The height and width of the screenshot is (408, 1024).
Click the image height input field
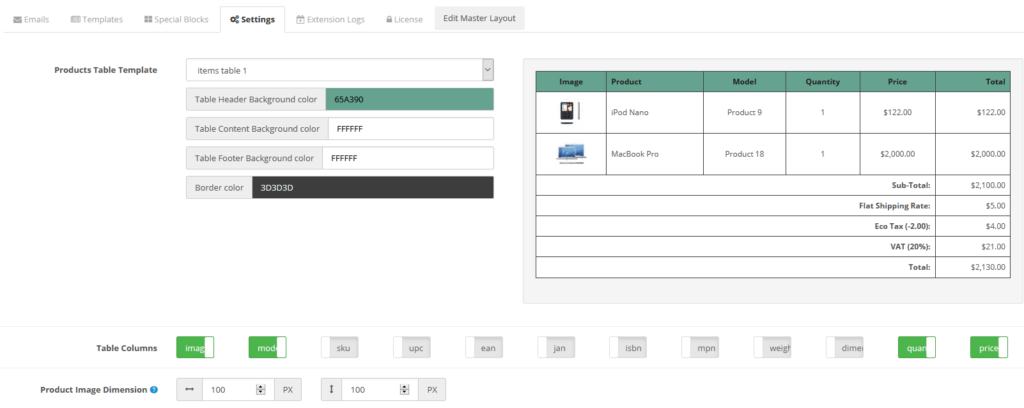[379, 390]
